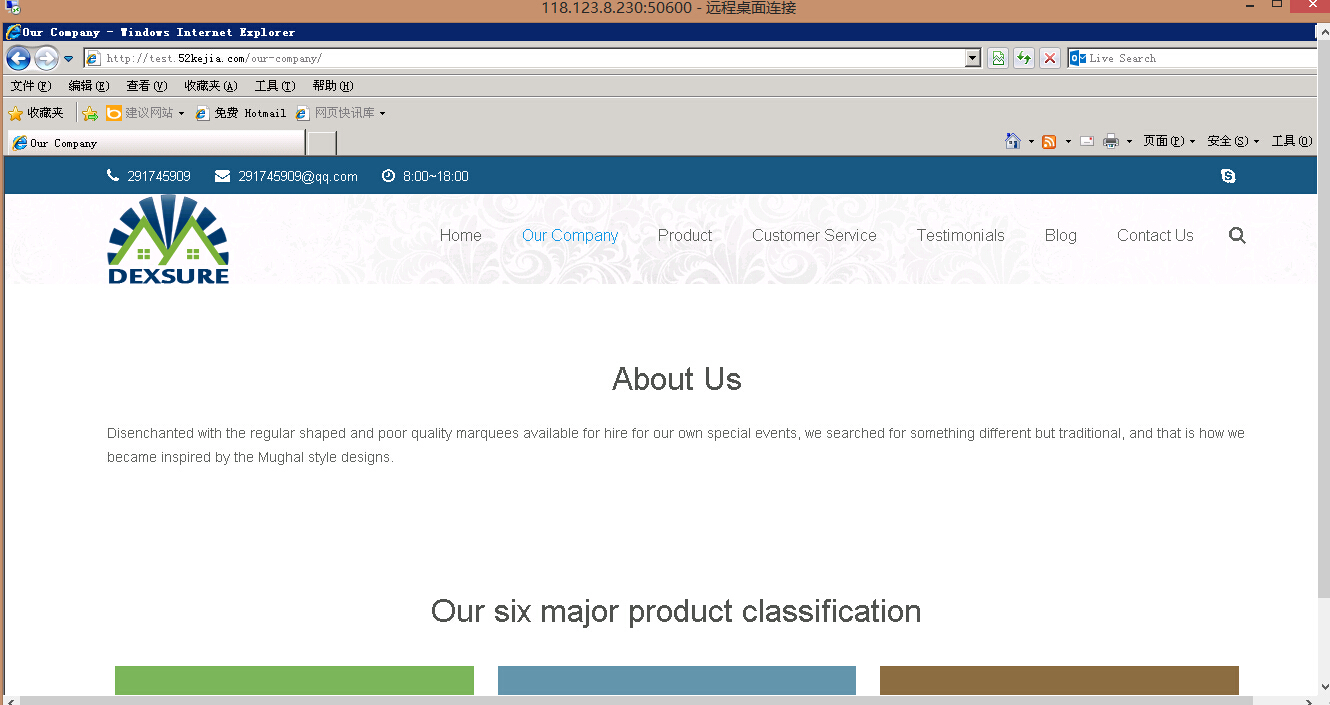1330x705 pixels.
Task: Click the orange RSS feeds icon
Action: pyautogui.click(x=1049, y=141)
